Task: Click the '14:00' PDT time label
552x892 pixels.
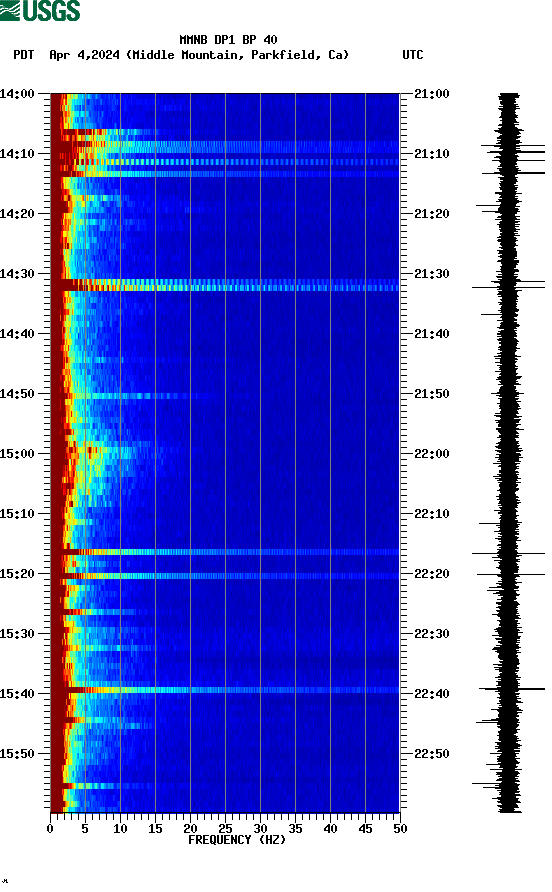Action: (17, 94)
